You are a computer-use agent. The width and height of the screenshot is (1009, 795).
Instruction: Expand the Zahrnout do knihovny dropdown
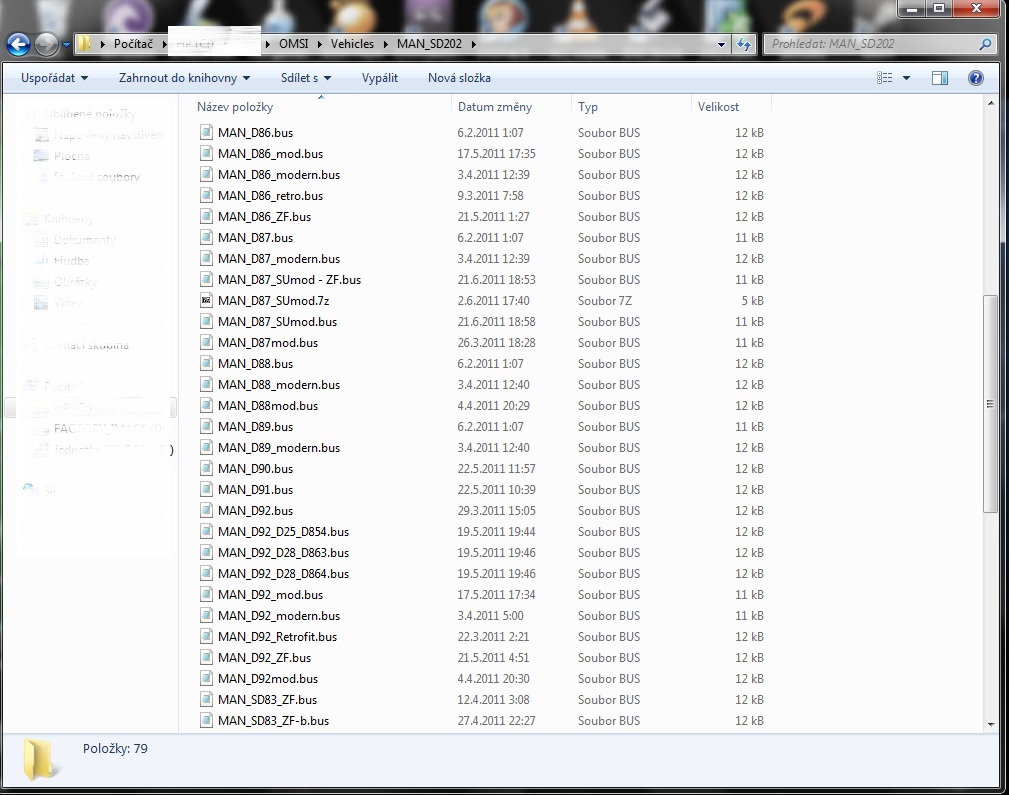point(184,78)
